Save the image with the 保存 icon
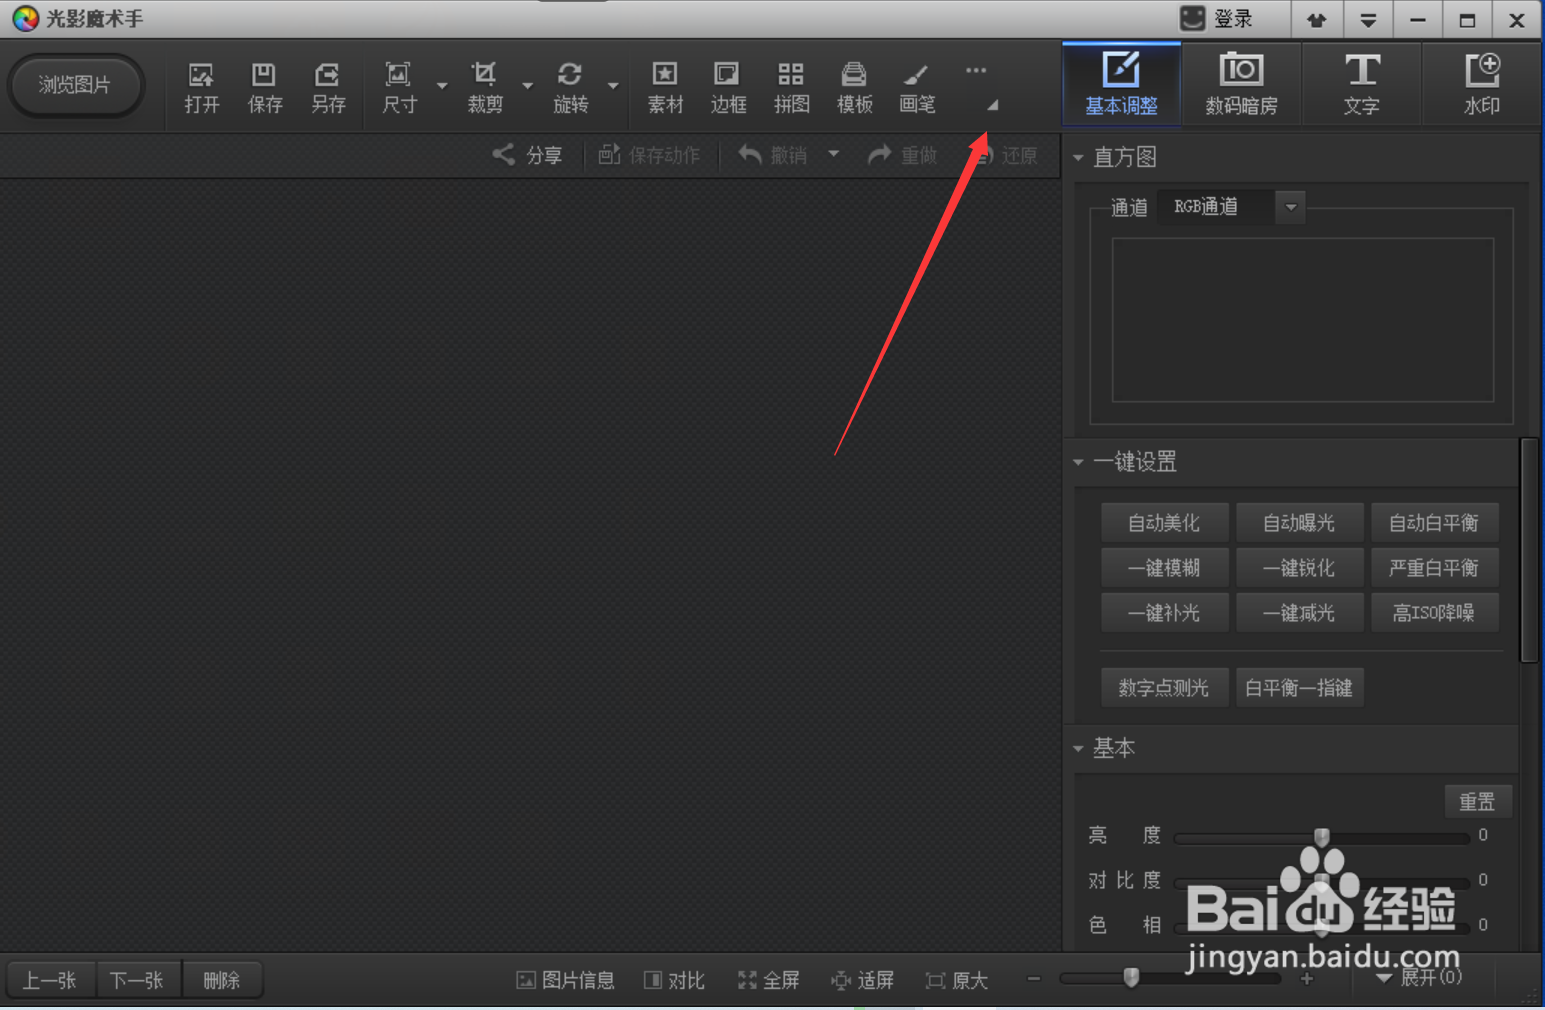The width and height of the screenshot is (1545, 1010). [265, 88]
